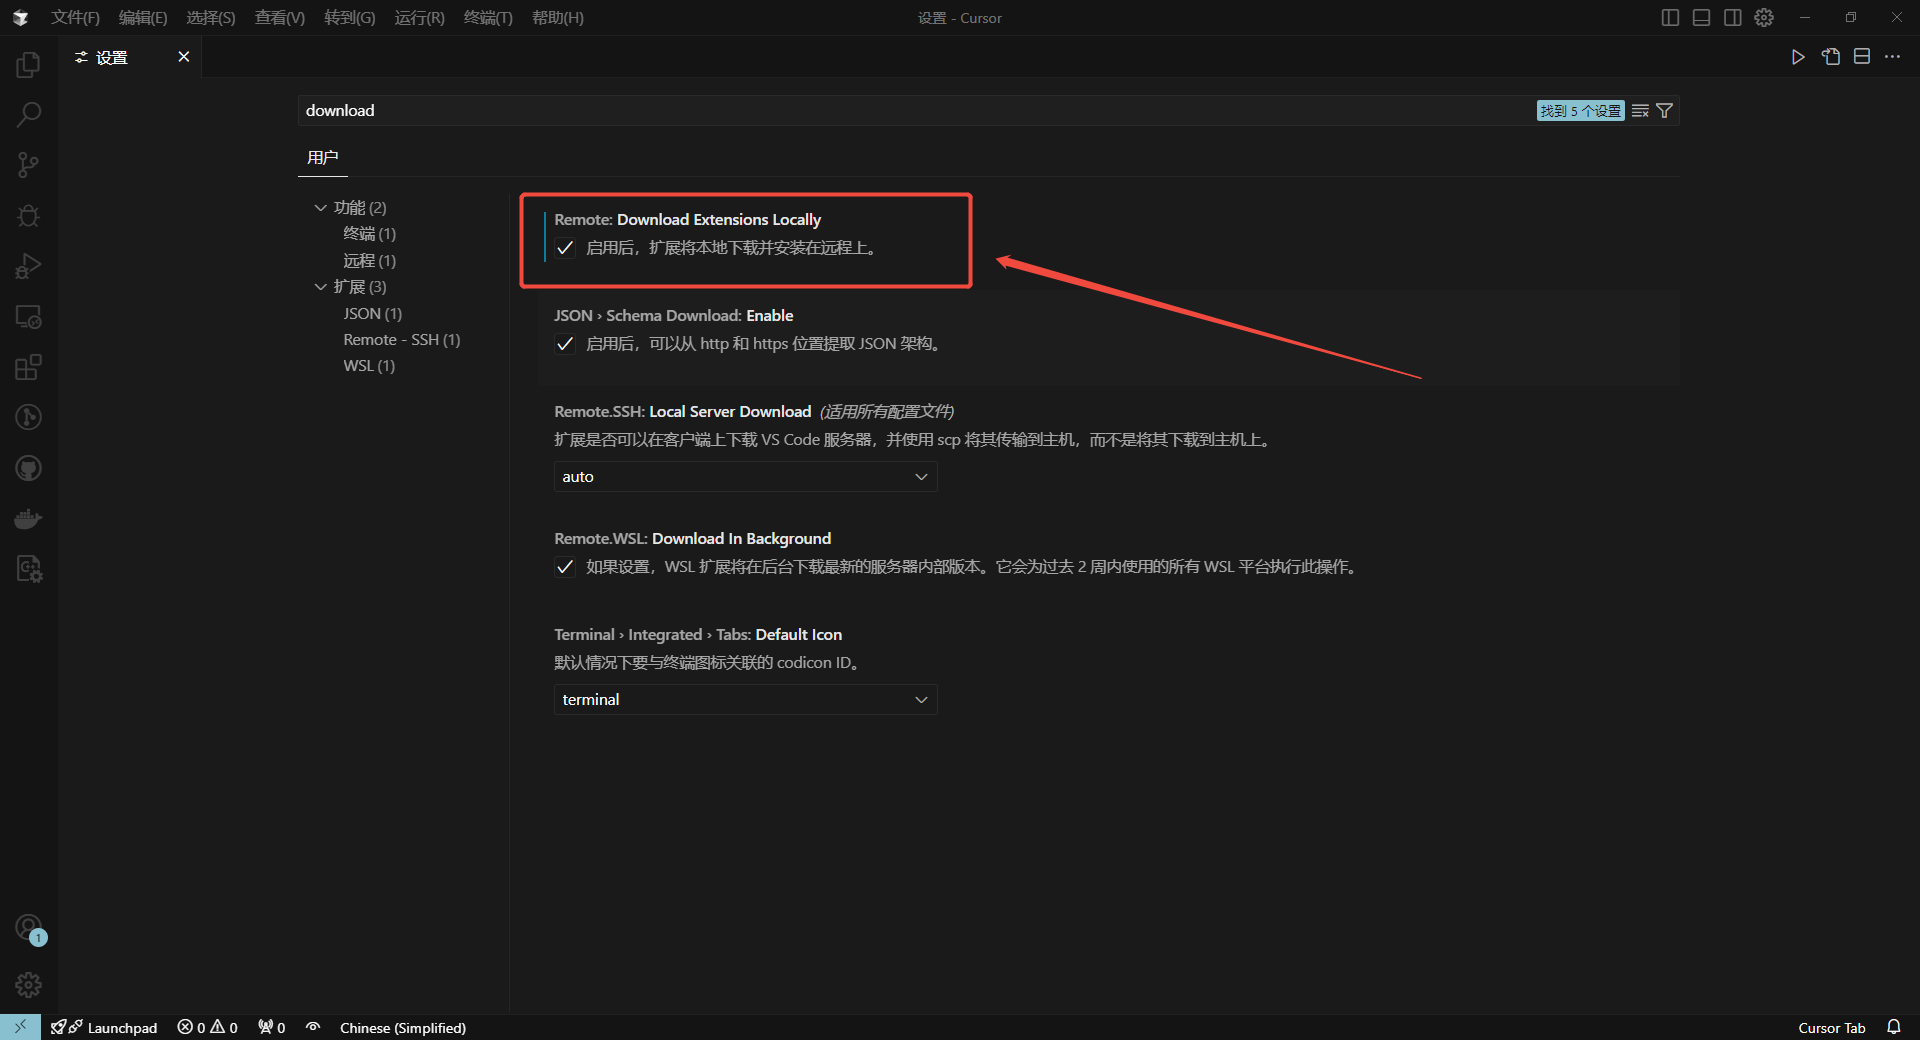Open the 运行(R) menu

point(419,18)
